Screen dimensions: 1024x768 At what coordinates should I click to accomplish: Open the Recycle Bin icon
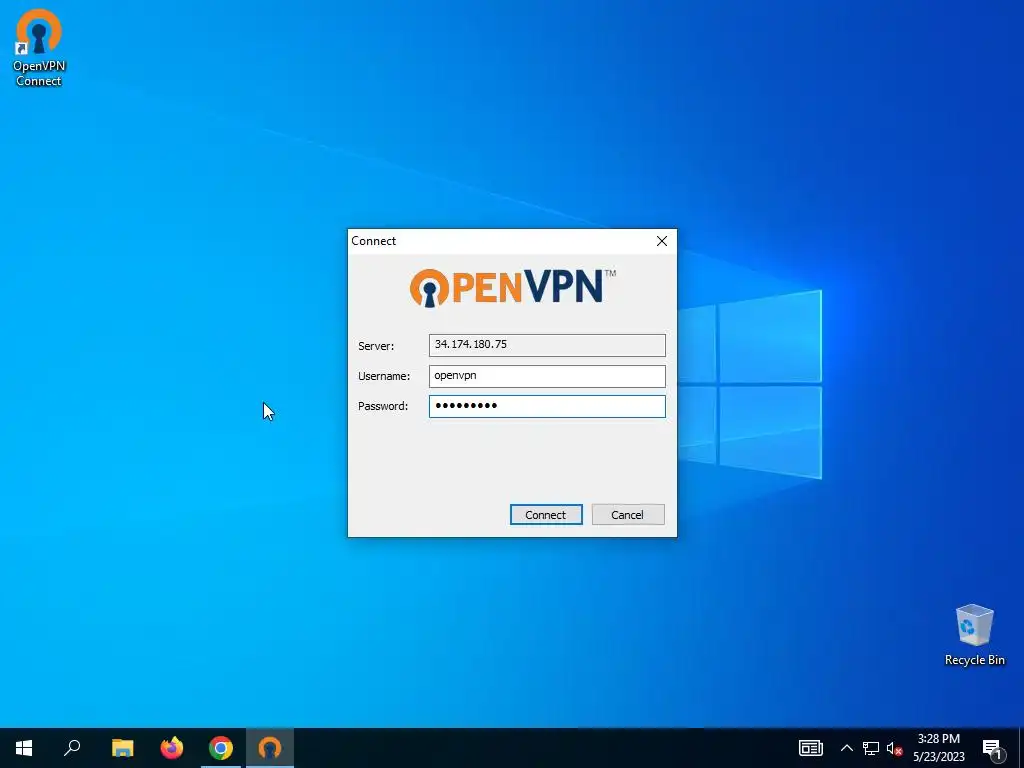(x=974, y=635)
